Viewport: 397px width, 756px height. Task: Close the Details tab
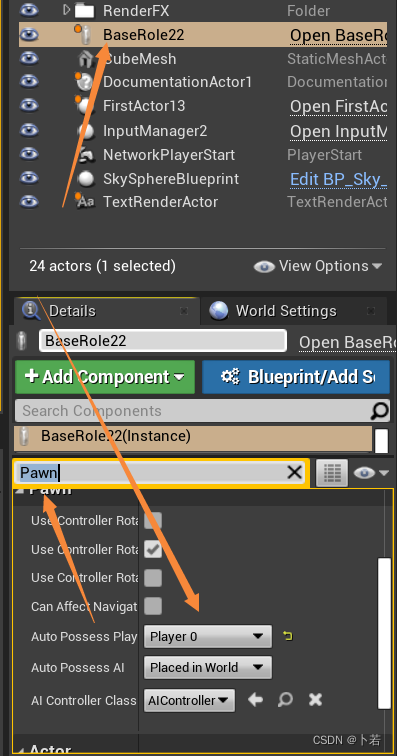(x=184, y=311)
